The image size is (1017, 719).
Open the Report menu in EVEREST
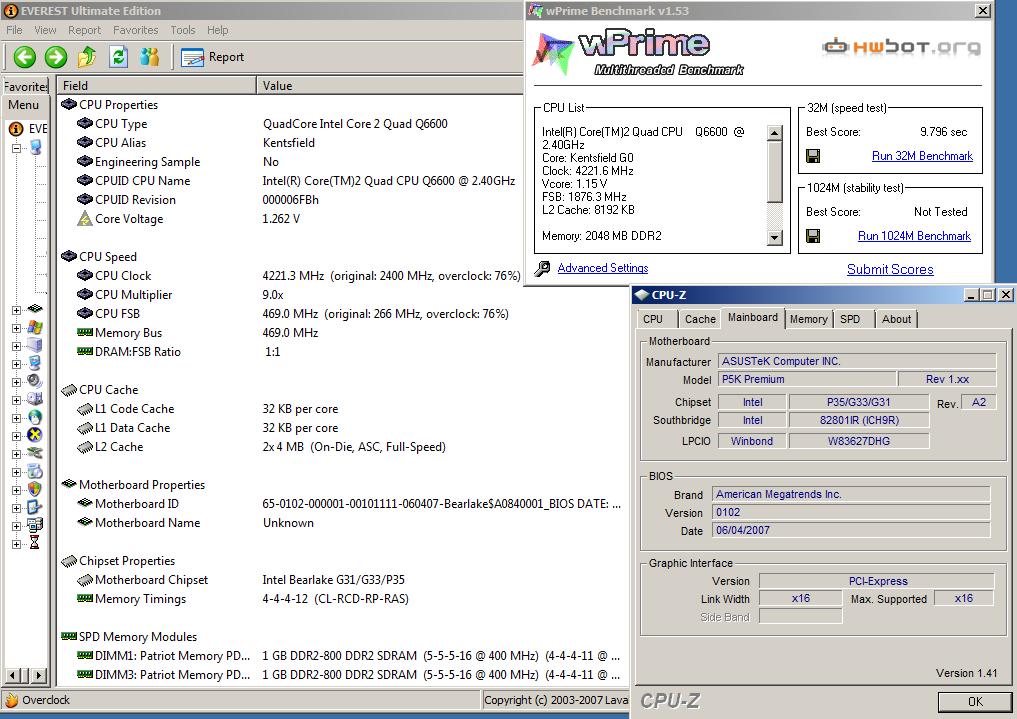pyautogui.click(x=84, y=30)
